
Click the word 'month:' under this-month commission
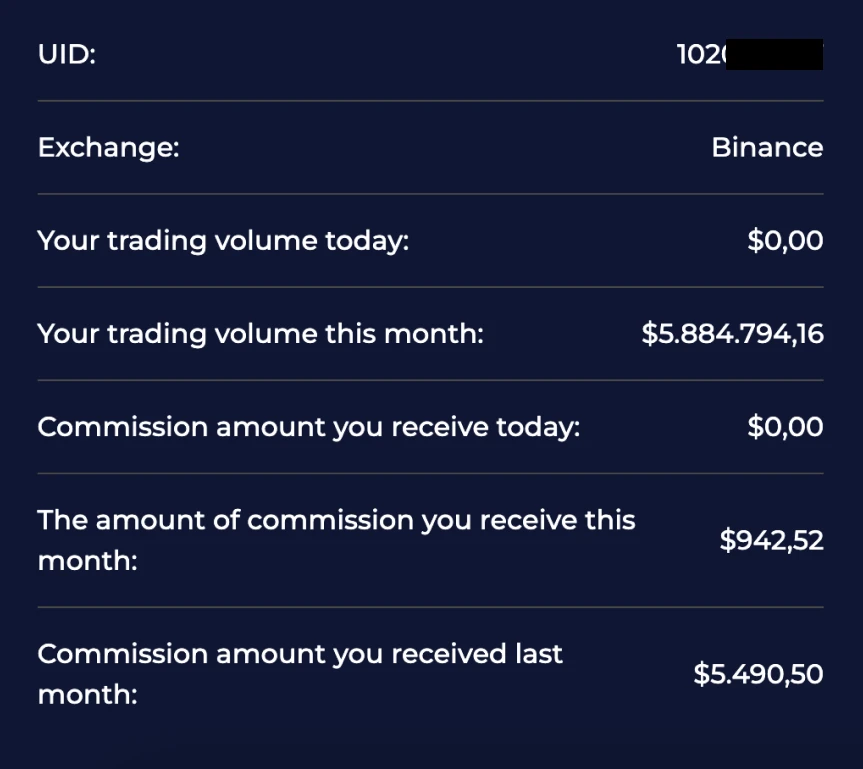87,561
